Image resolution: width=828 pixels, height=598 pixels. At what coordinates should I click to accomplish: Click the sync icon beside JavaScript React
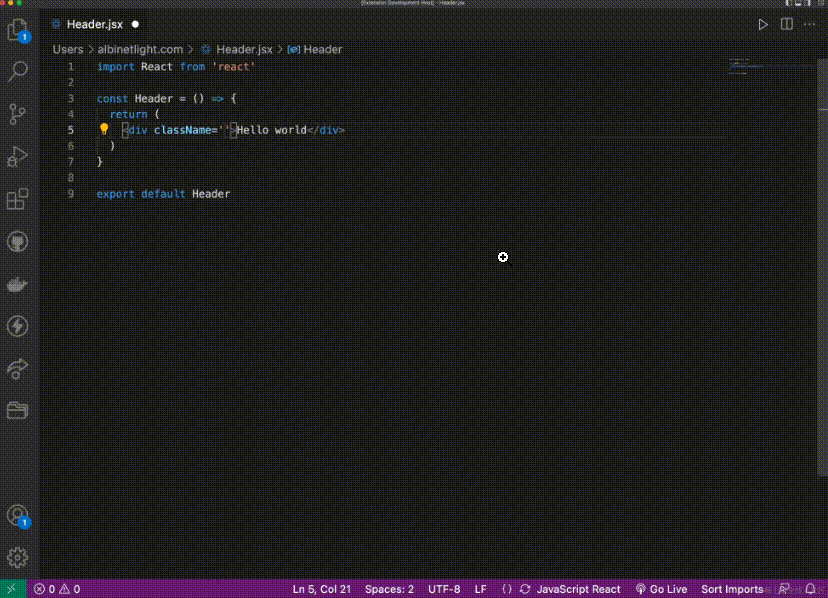(525, 588)
